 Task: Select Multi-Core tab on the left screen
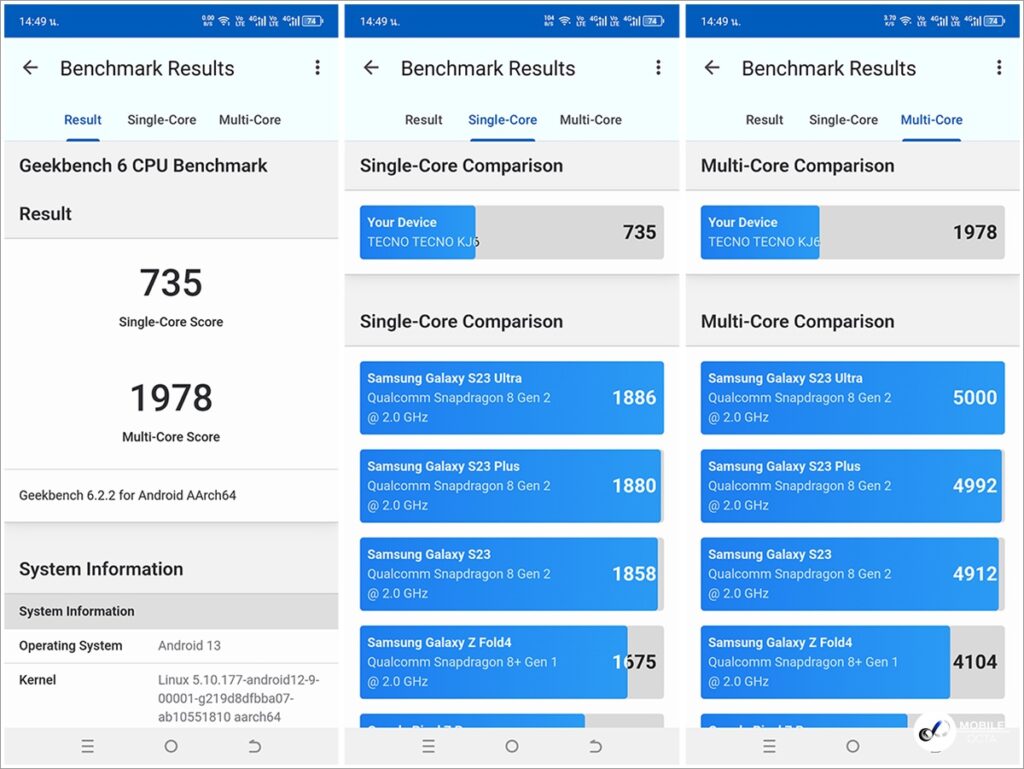click(250, 120)
